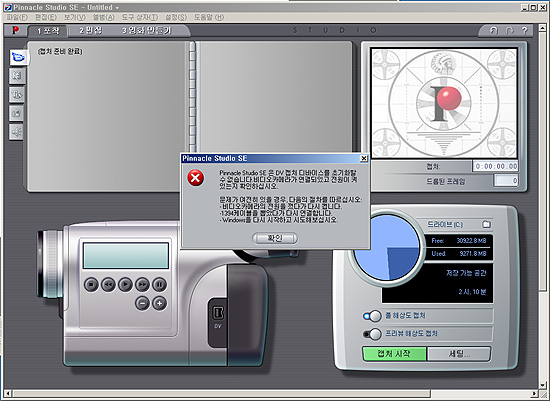Image resolution: width=550 pixels, height=401 pixels.
Task: Open the second album sidebar icon (transitions)
Action: coord(17,76)
